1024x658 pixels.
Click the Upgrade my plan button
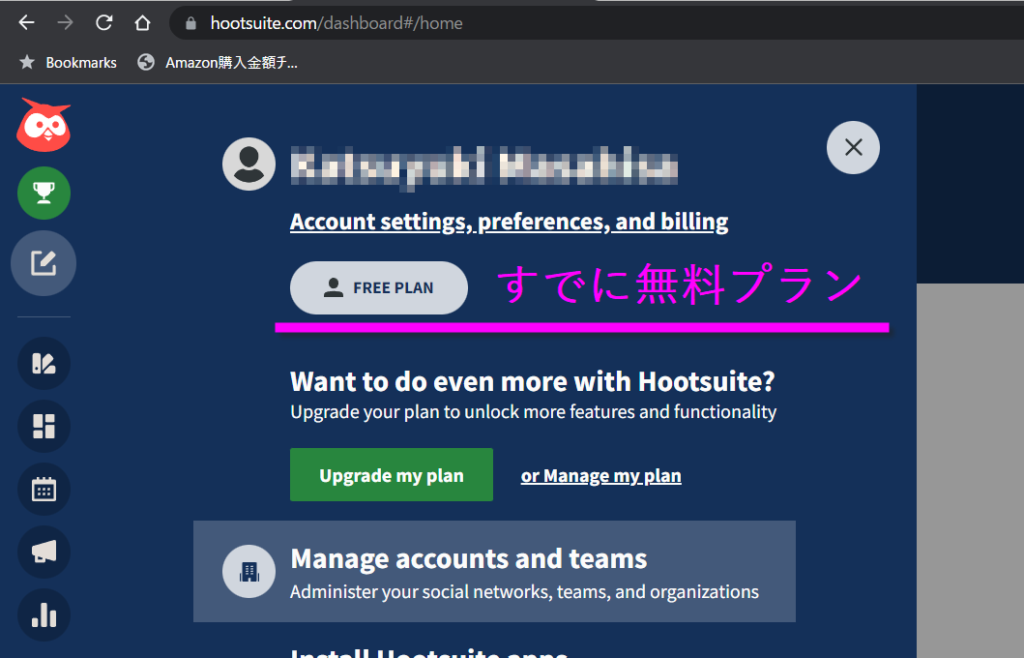click(391, 475)
